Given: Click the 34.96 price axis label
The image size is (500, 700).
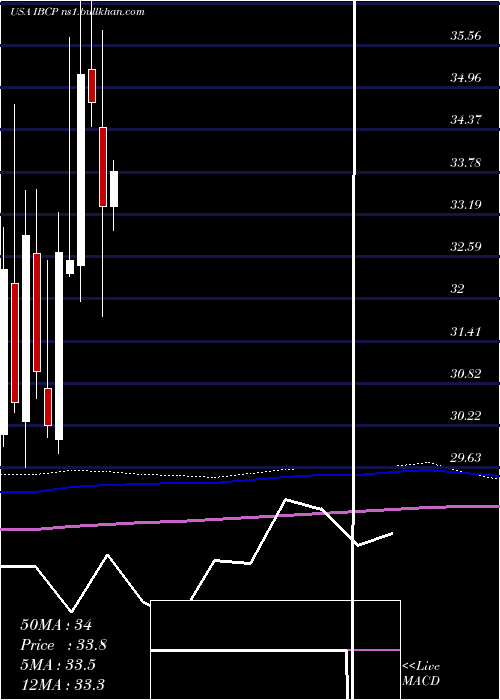Looking at the screenshot, I should pos(466,78).
